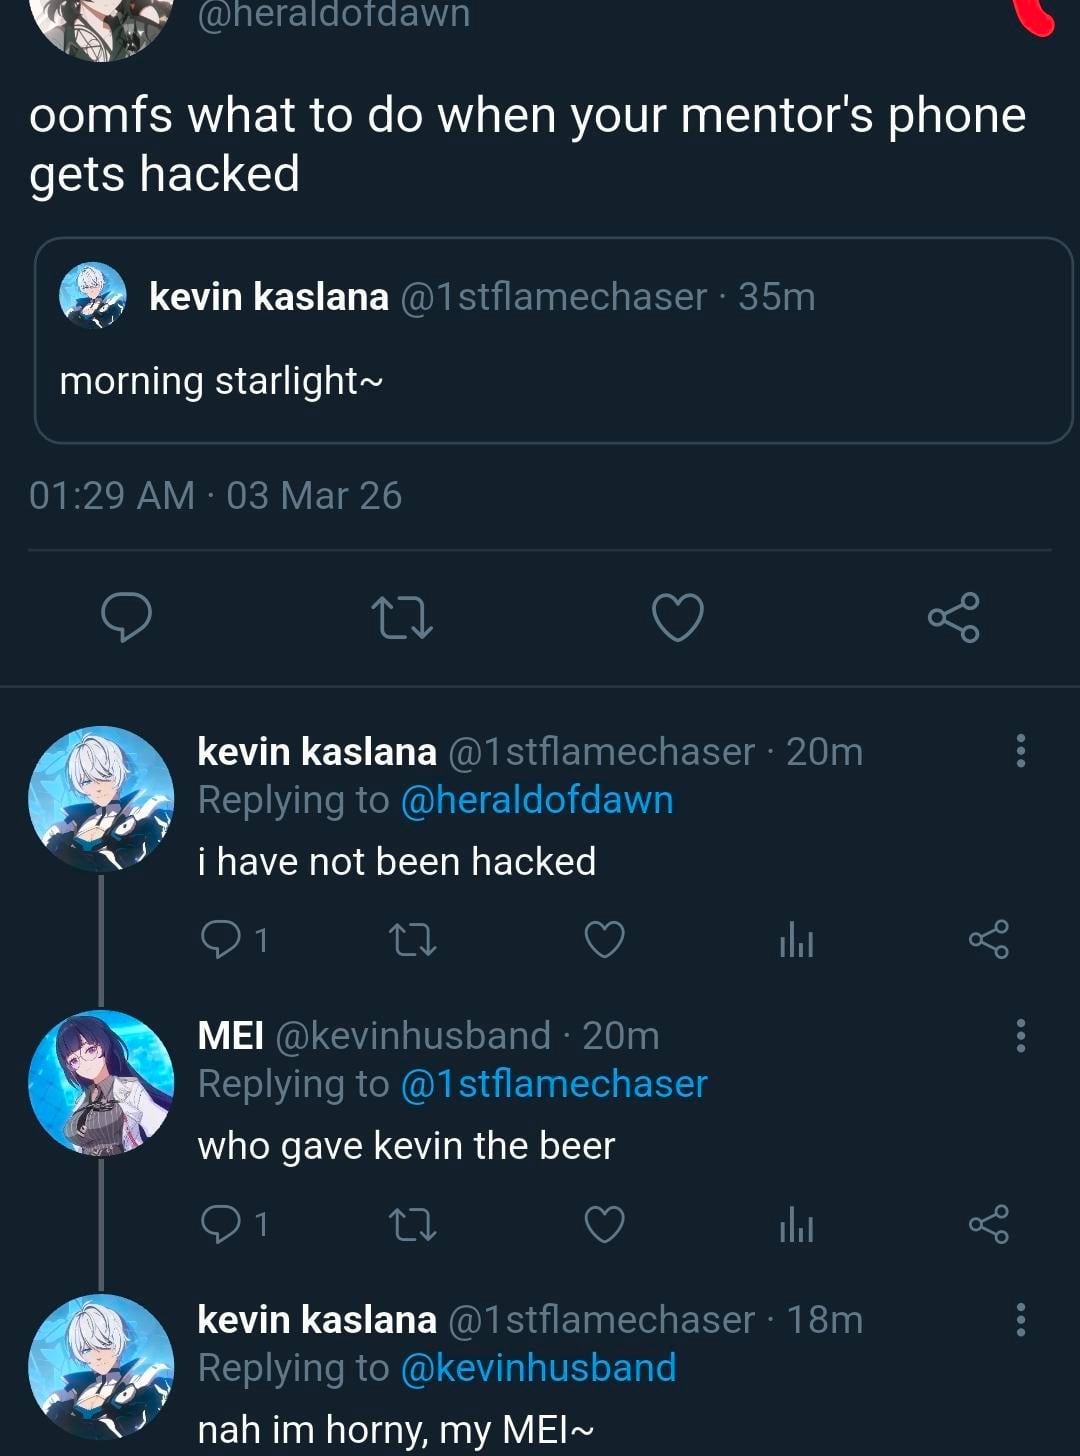
Task: Reply to the main tweet
Action: tap(127, 616)
